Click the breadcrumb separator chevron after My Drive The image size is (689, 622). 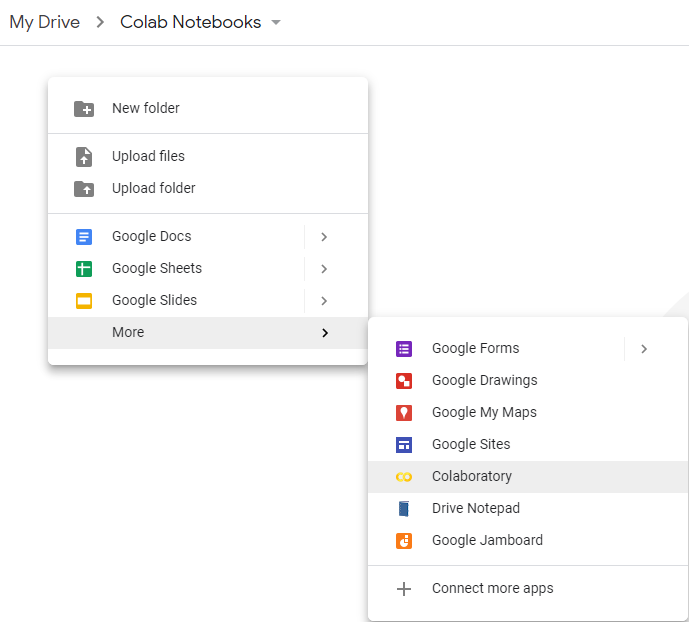100,22
